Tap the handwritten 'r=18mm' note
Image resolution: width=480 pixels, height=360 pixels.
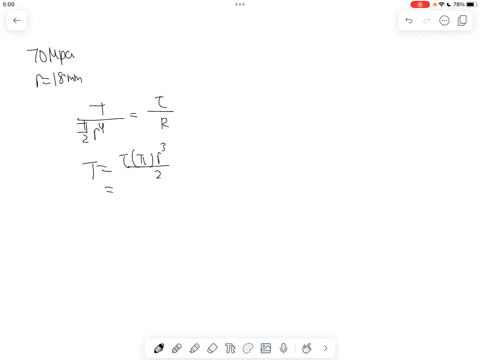[x=59, y=80]
